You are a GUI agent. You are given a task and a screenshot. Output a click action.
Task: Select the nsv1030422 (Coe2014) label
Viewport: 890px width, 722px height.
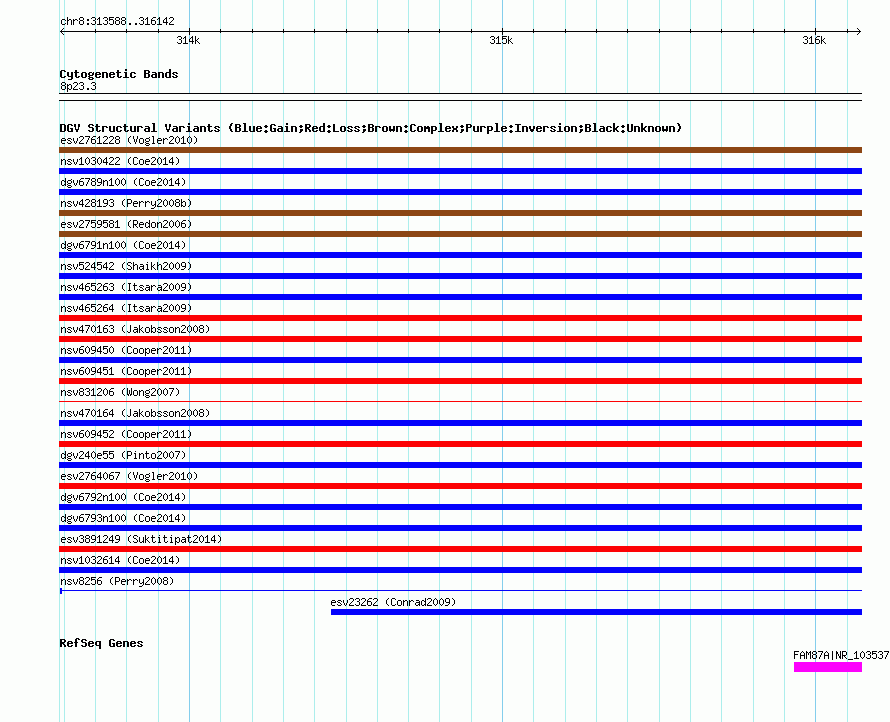point(120,161)
